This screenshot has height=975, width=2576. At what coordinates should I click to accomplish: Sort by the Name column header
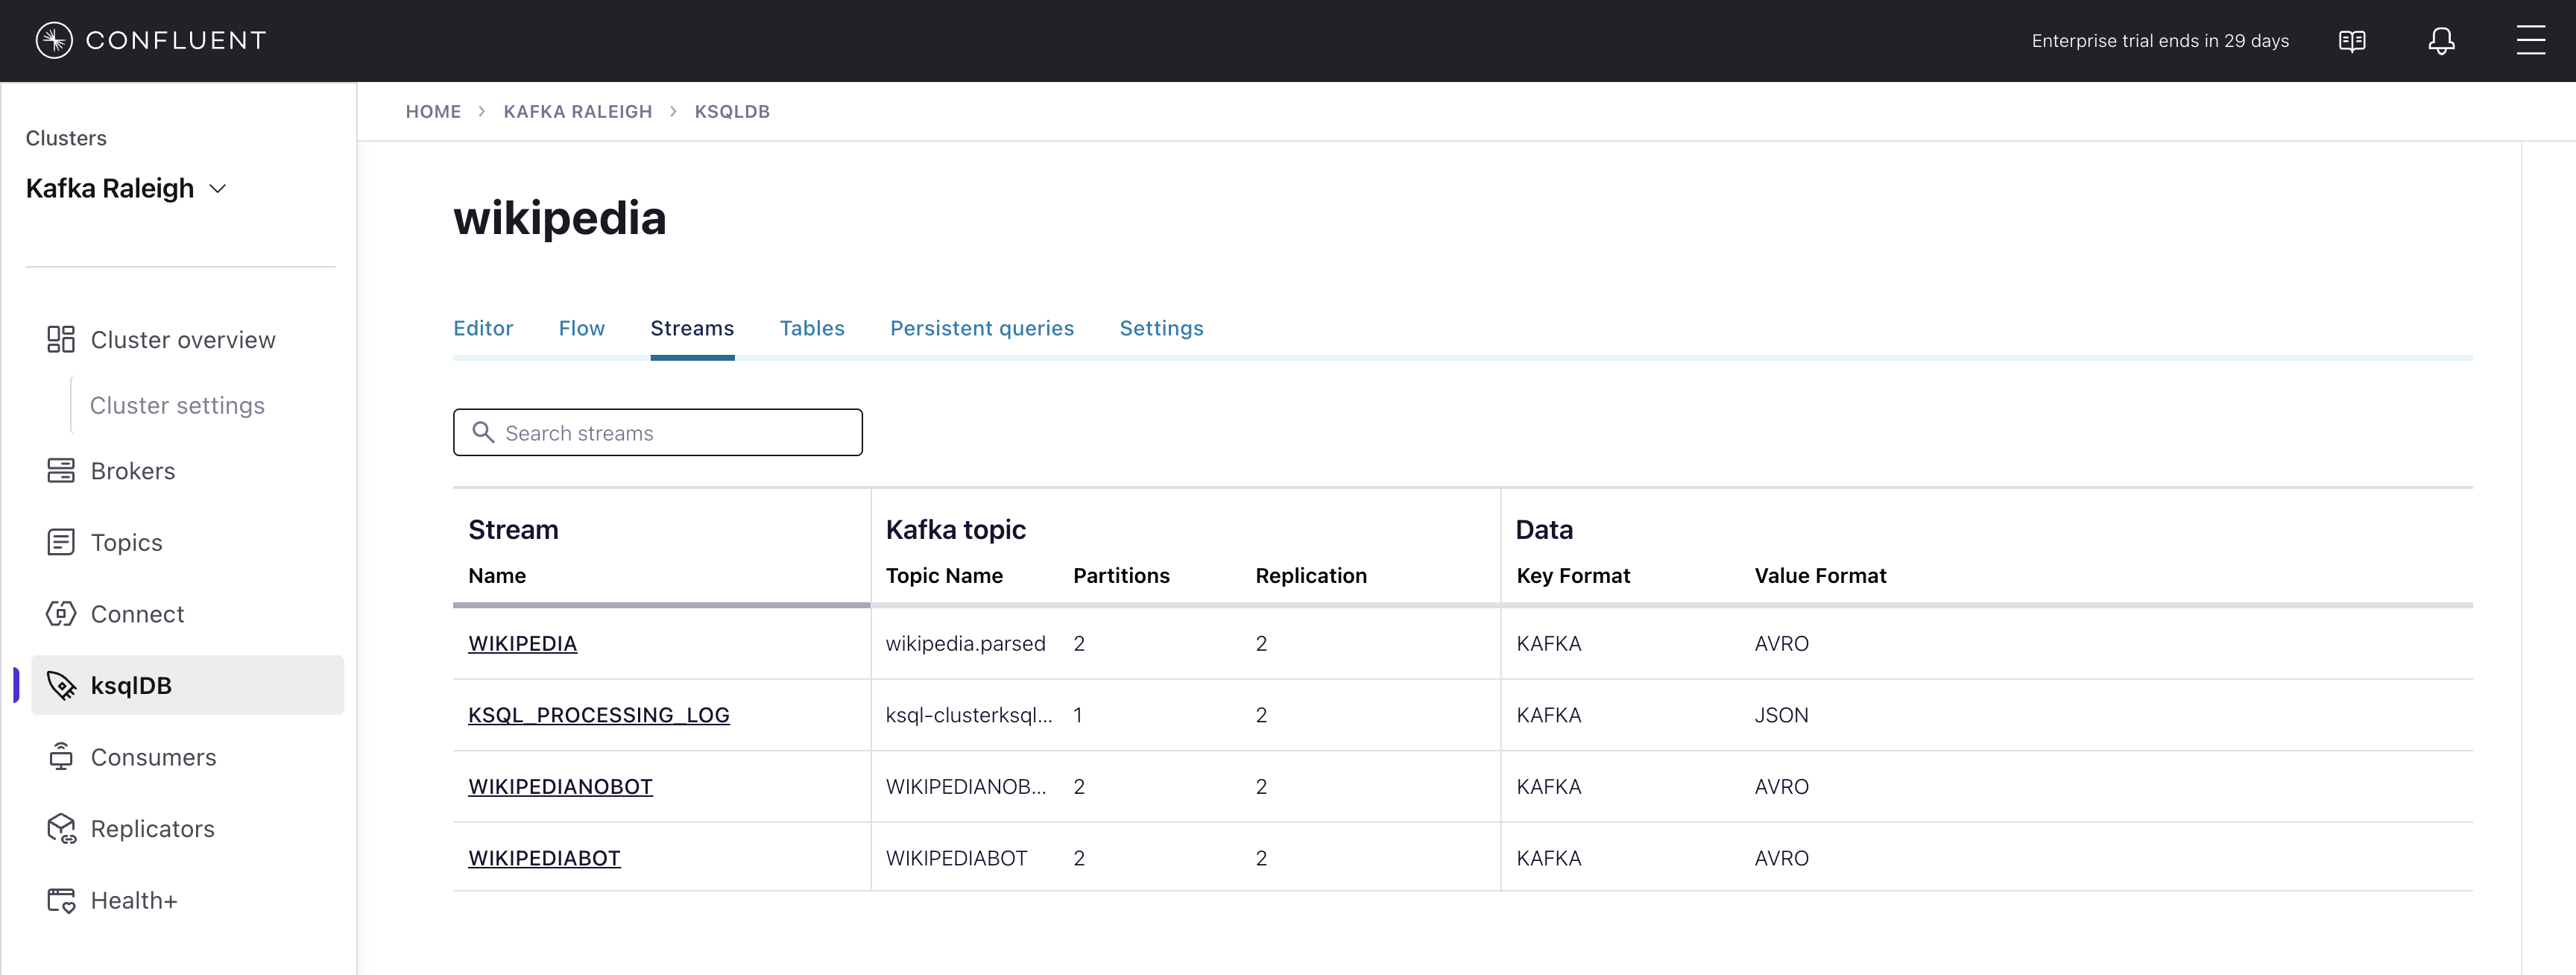tap(497, 576)
